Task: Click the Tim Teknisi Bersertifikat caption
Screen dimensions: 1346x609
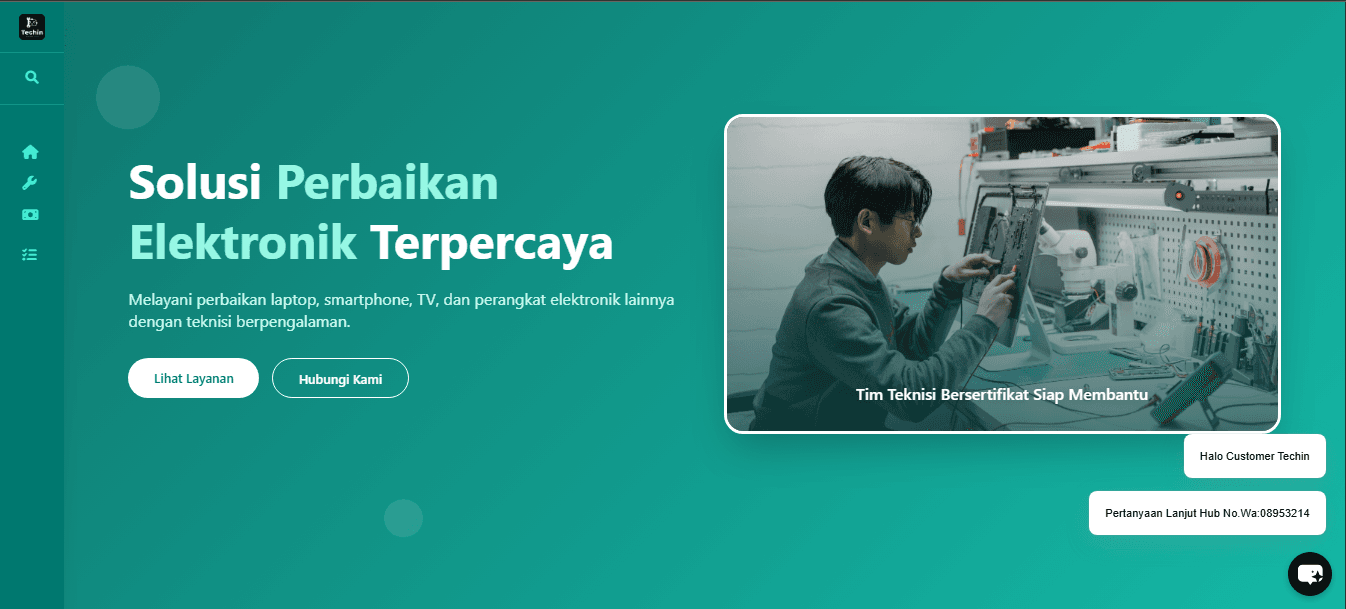Action: point(1002,395)
